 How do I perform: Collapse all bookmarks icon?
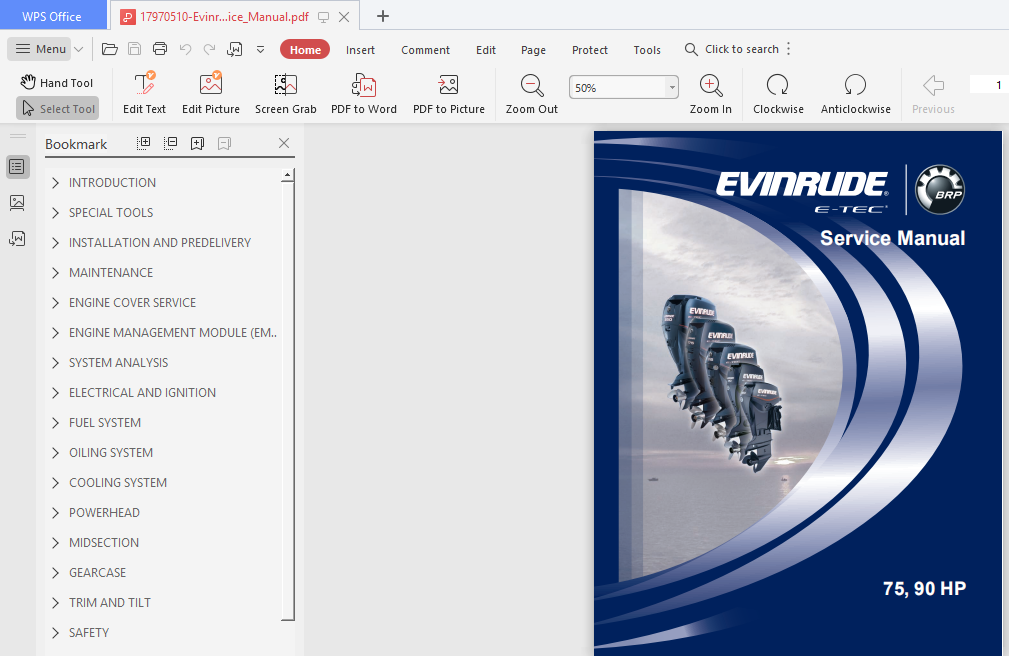click(x=171, y=143)
